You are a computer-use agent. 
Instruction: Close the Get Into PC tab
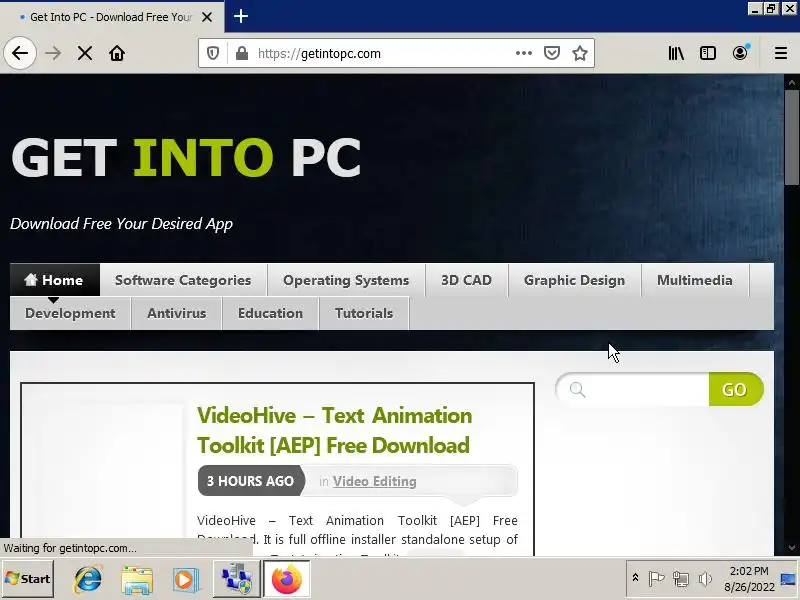point(207,17)
